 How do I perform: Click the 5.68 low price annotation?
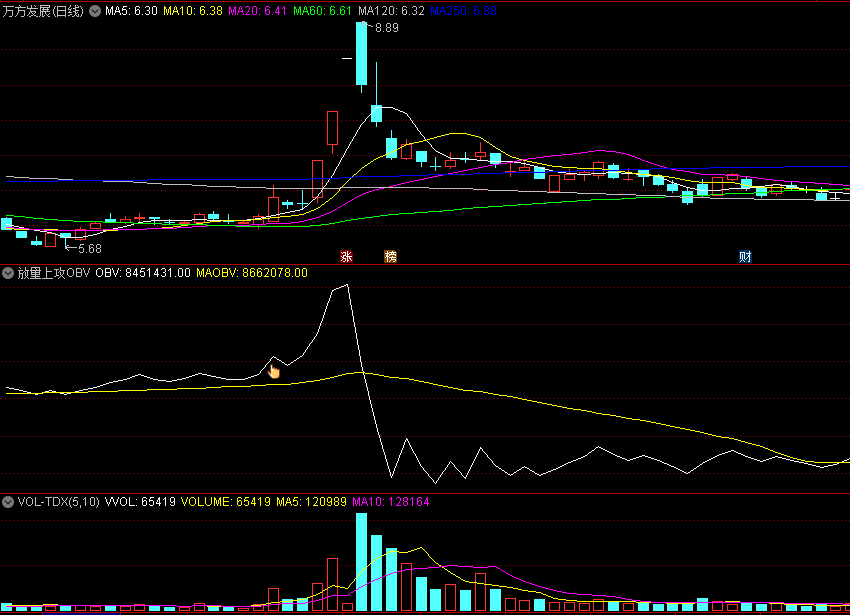pyautogui.click(x=89, y=249)
